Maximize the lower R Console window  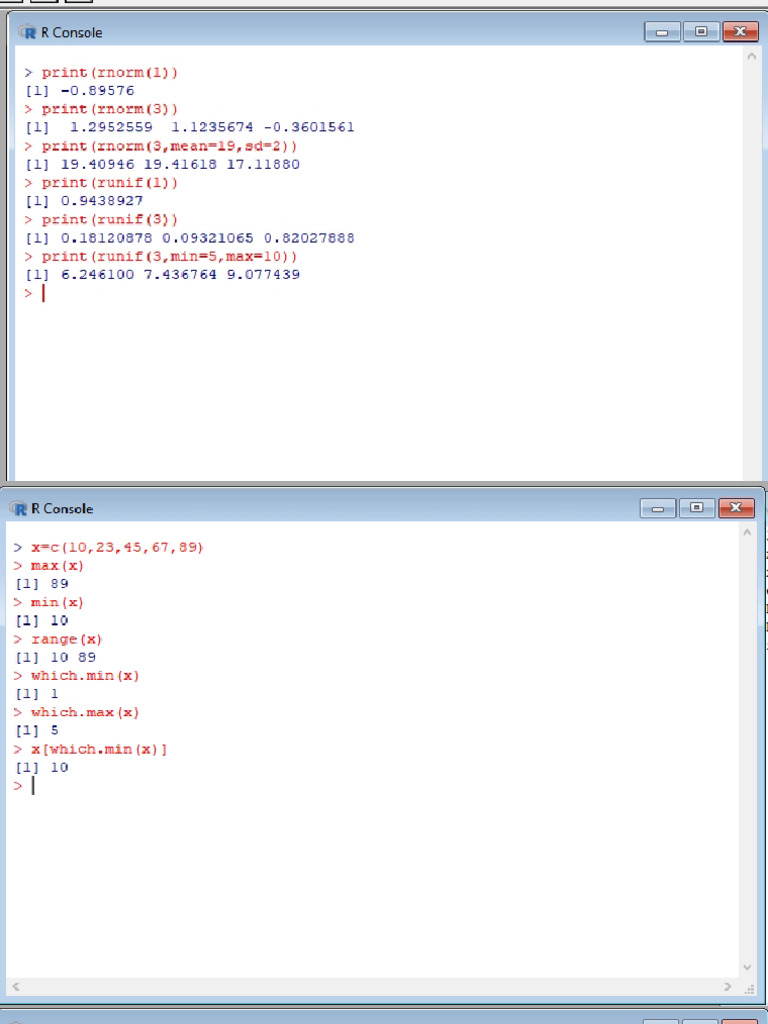[x=697, y=507]
